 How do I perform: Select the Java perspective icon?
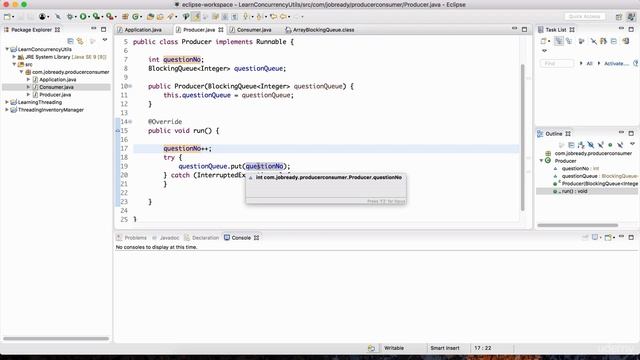[631, 17]
